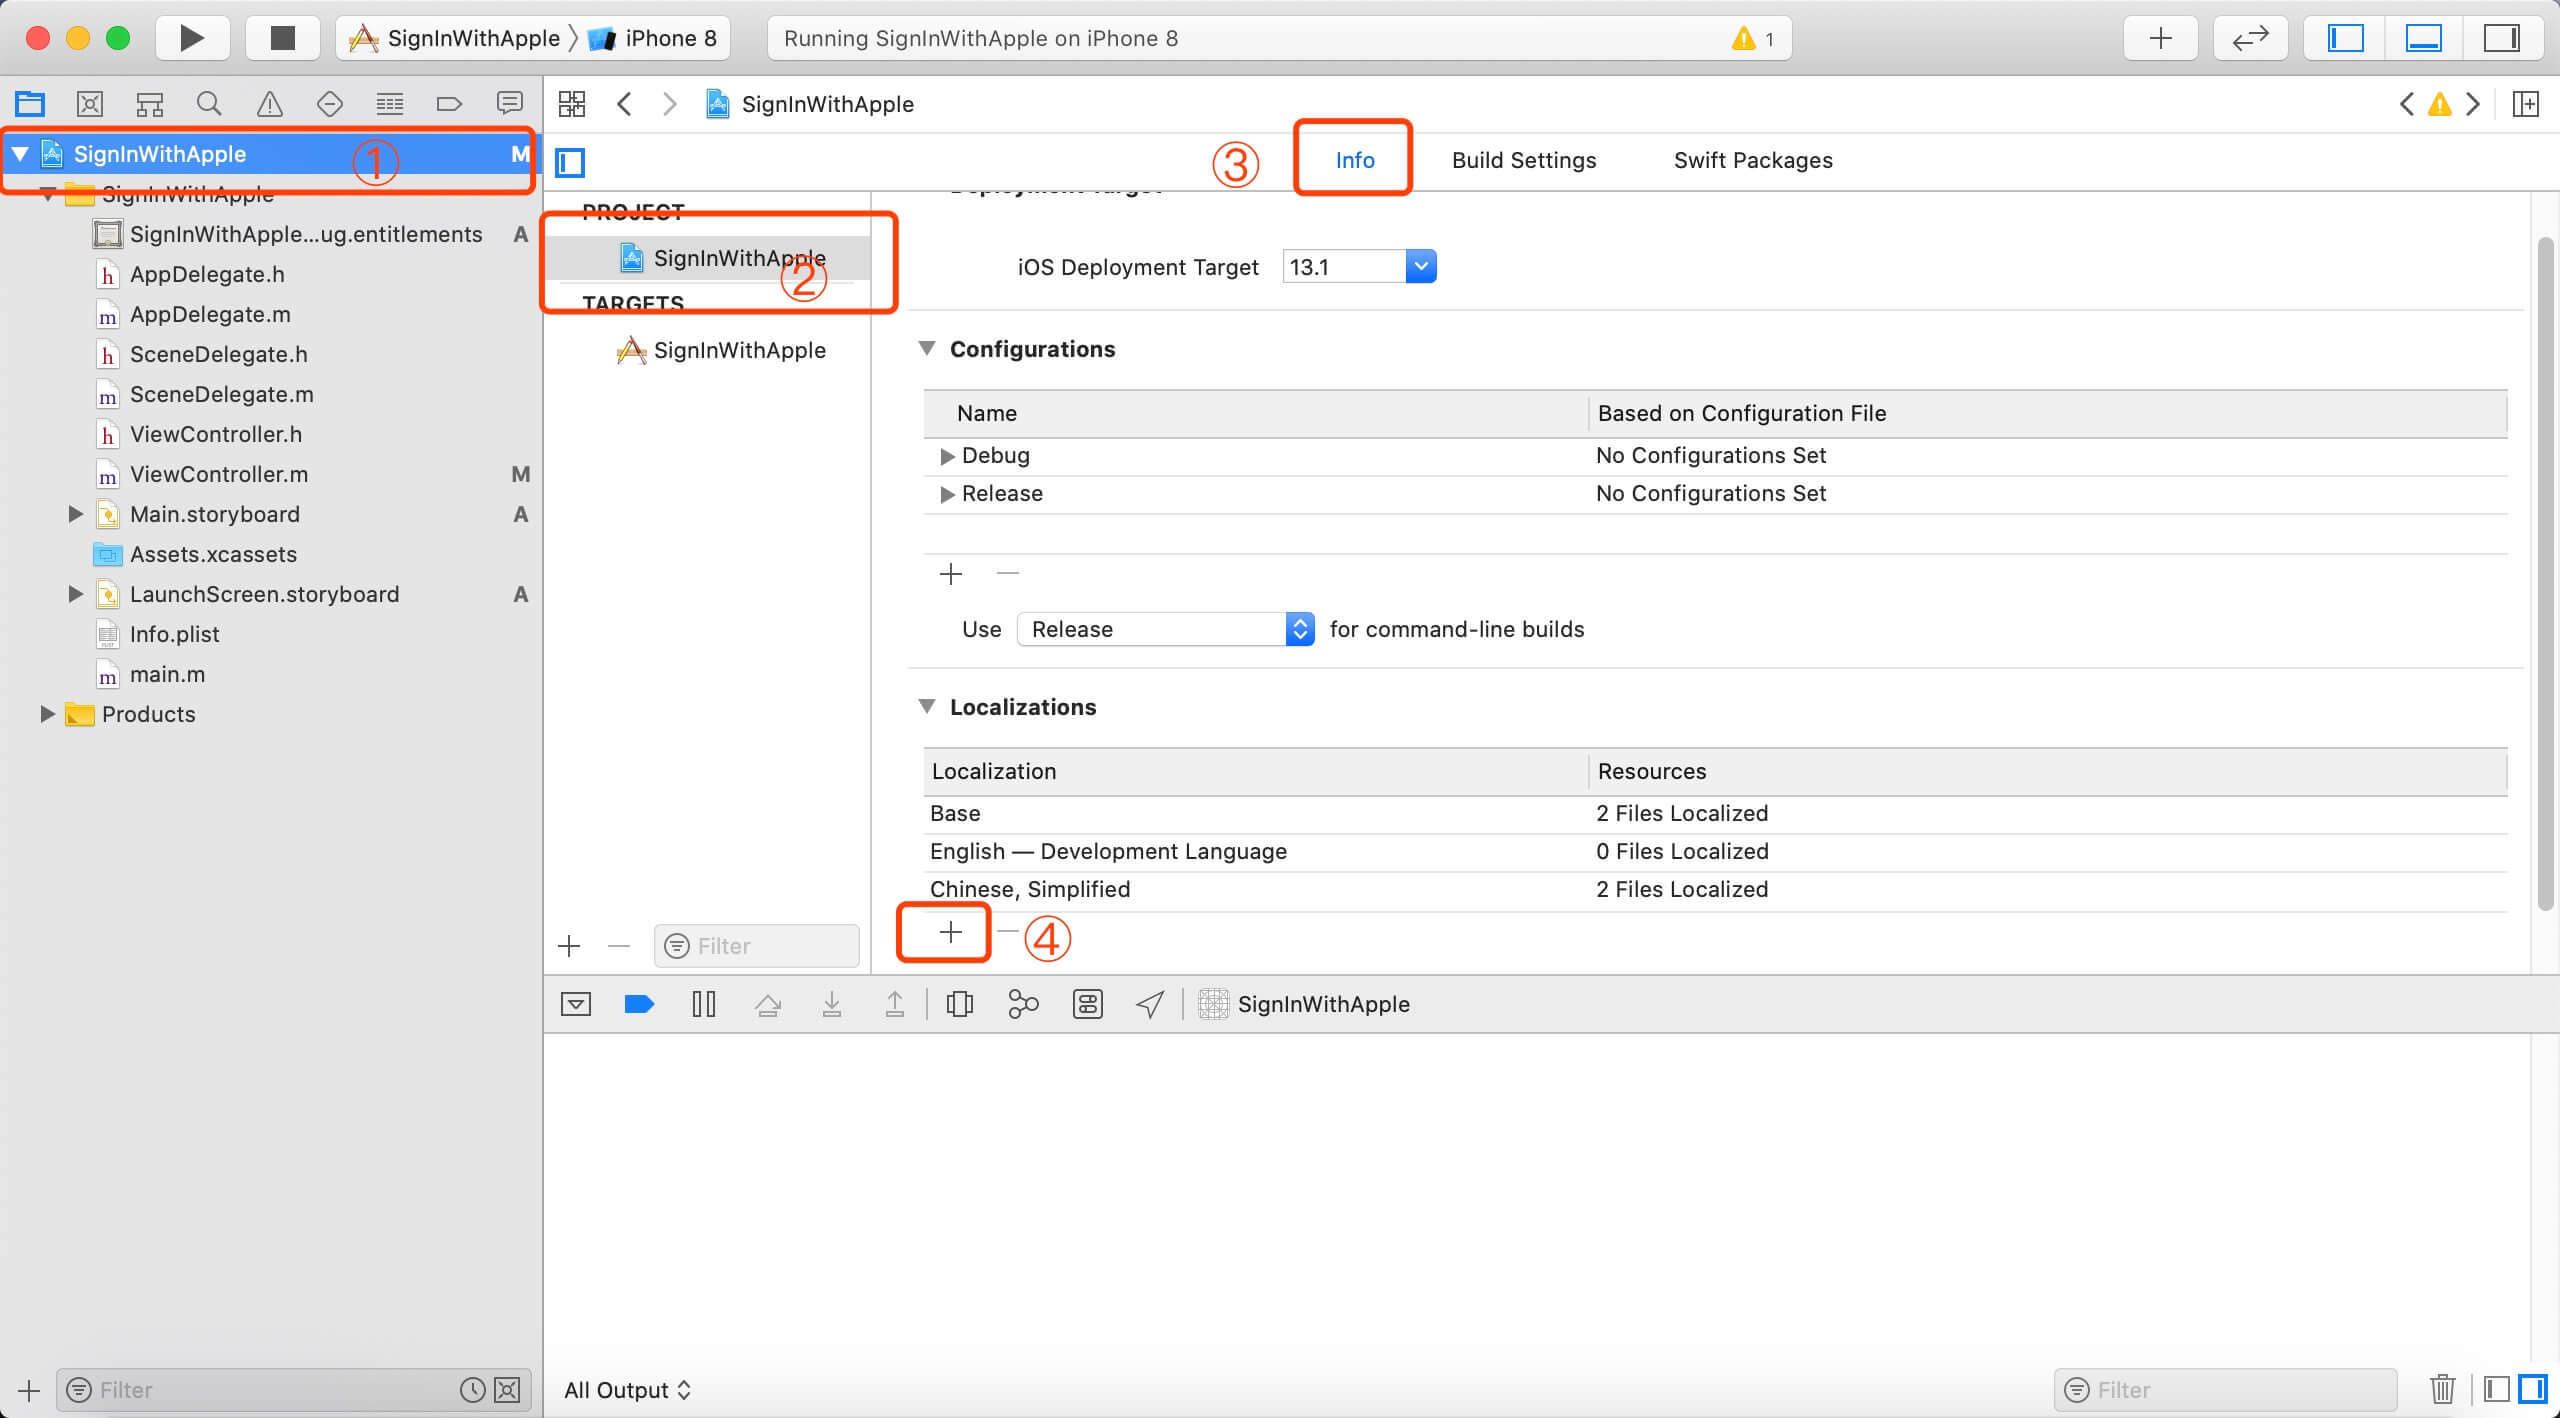
Task: Open the command-line builds Release popup
Action: coord(1165,629)
